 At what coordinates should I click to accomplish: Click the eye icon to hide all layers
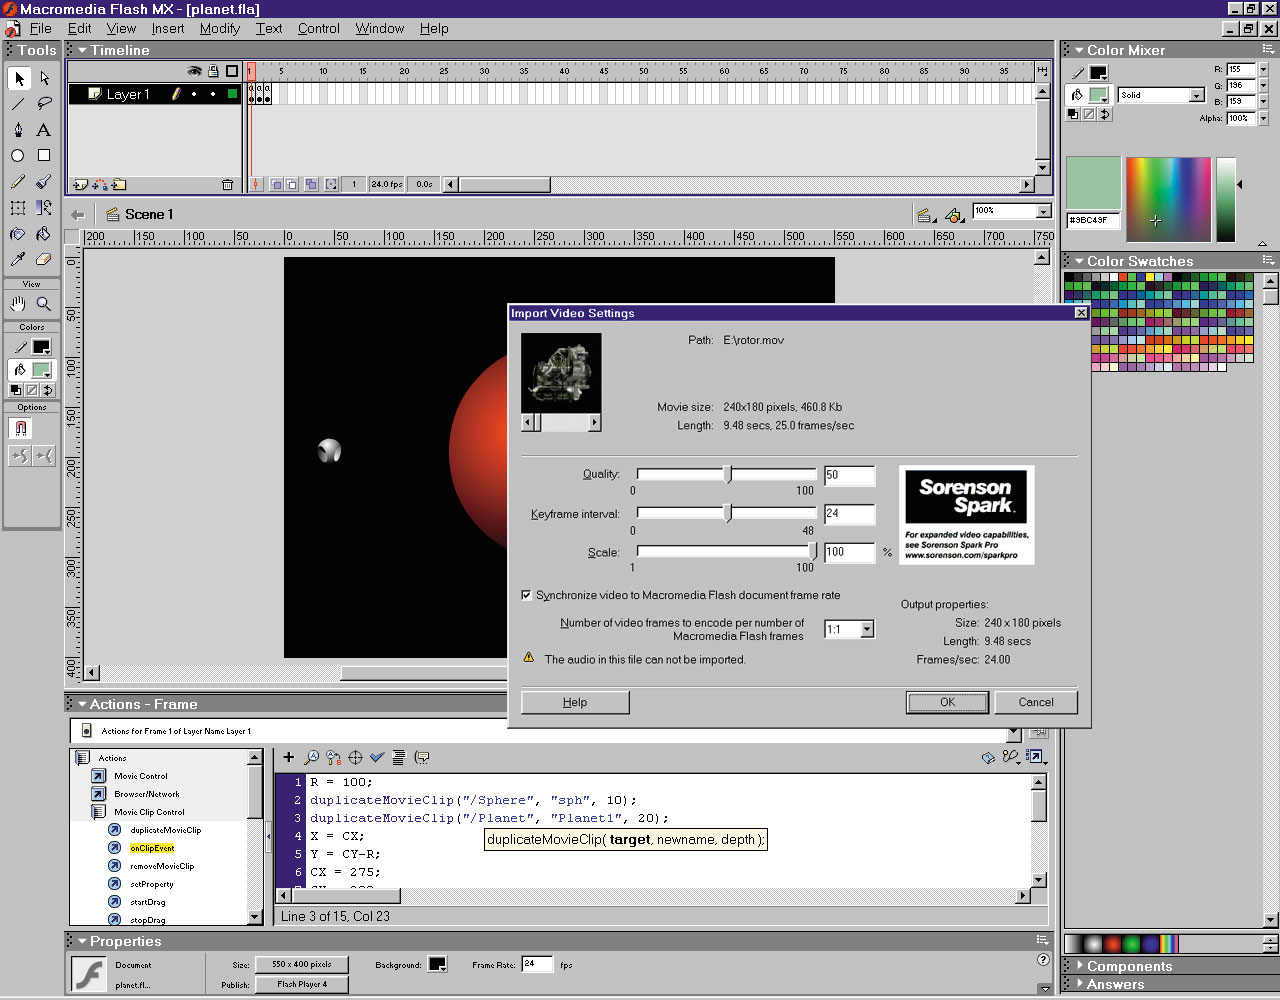point(195,71)
